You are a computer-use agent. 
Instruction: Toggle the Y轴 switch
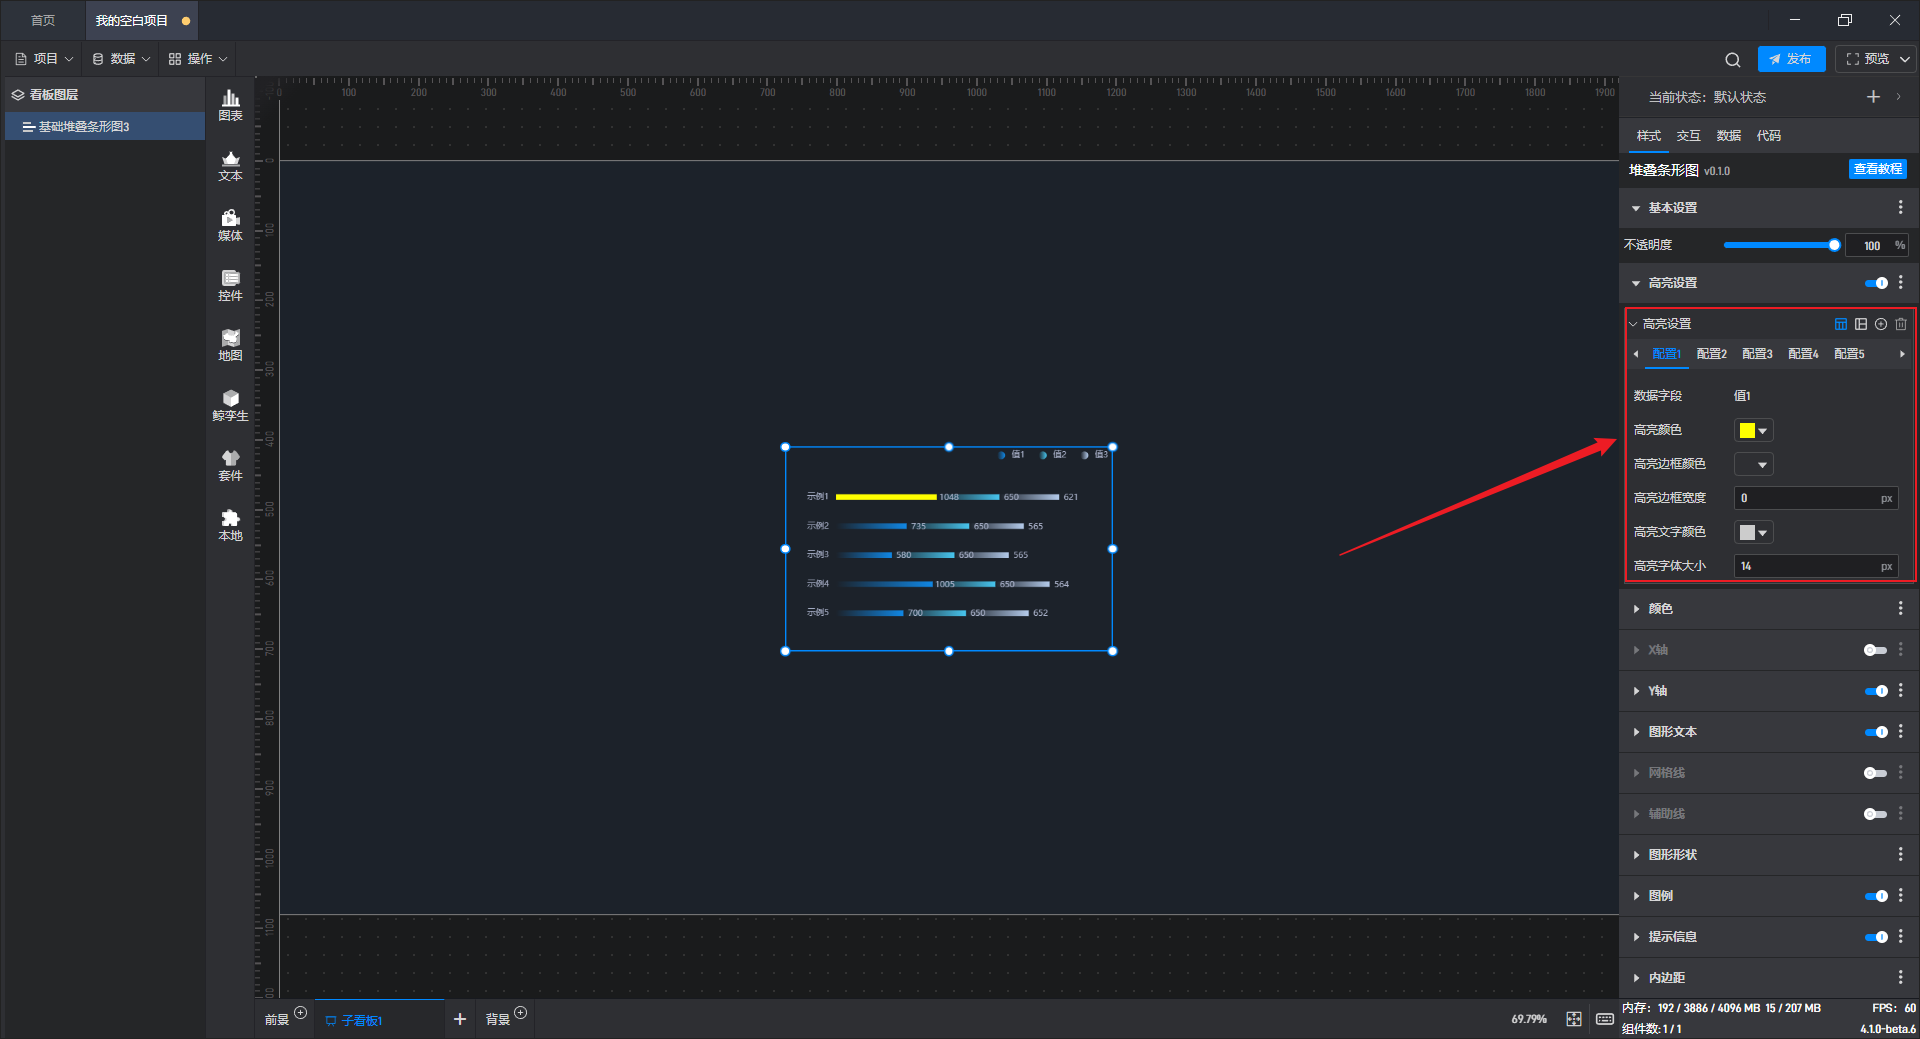[x=1876, y=691]
